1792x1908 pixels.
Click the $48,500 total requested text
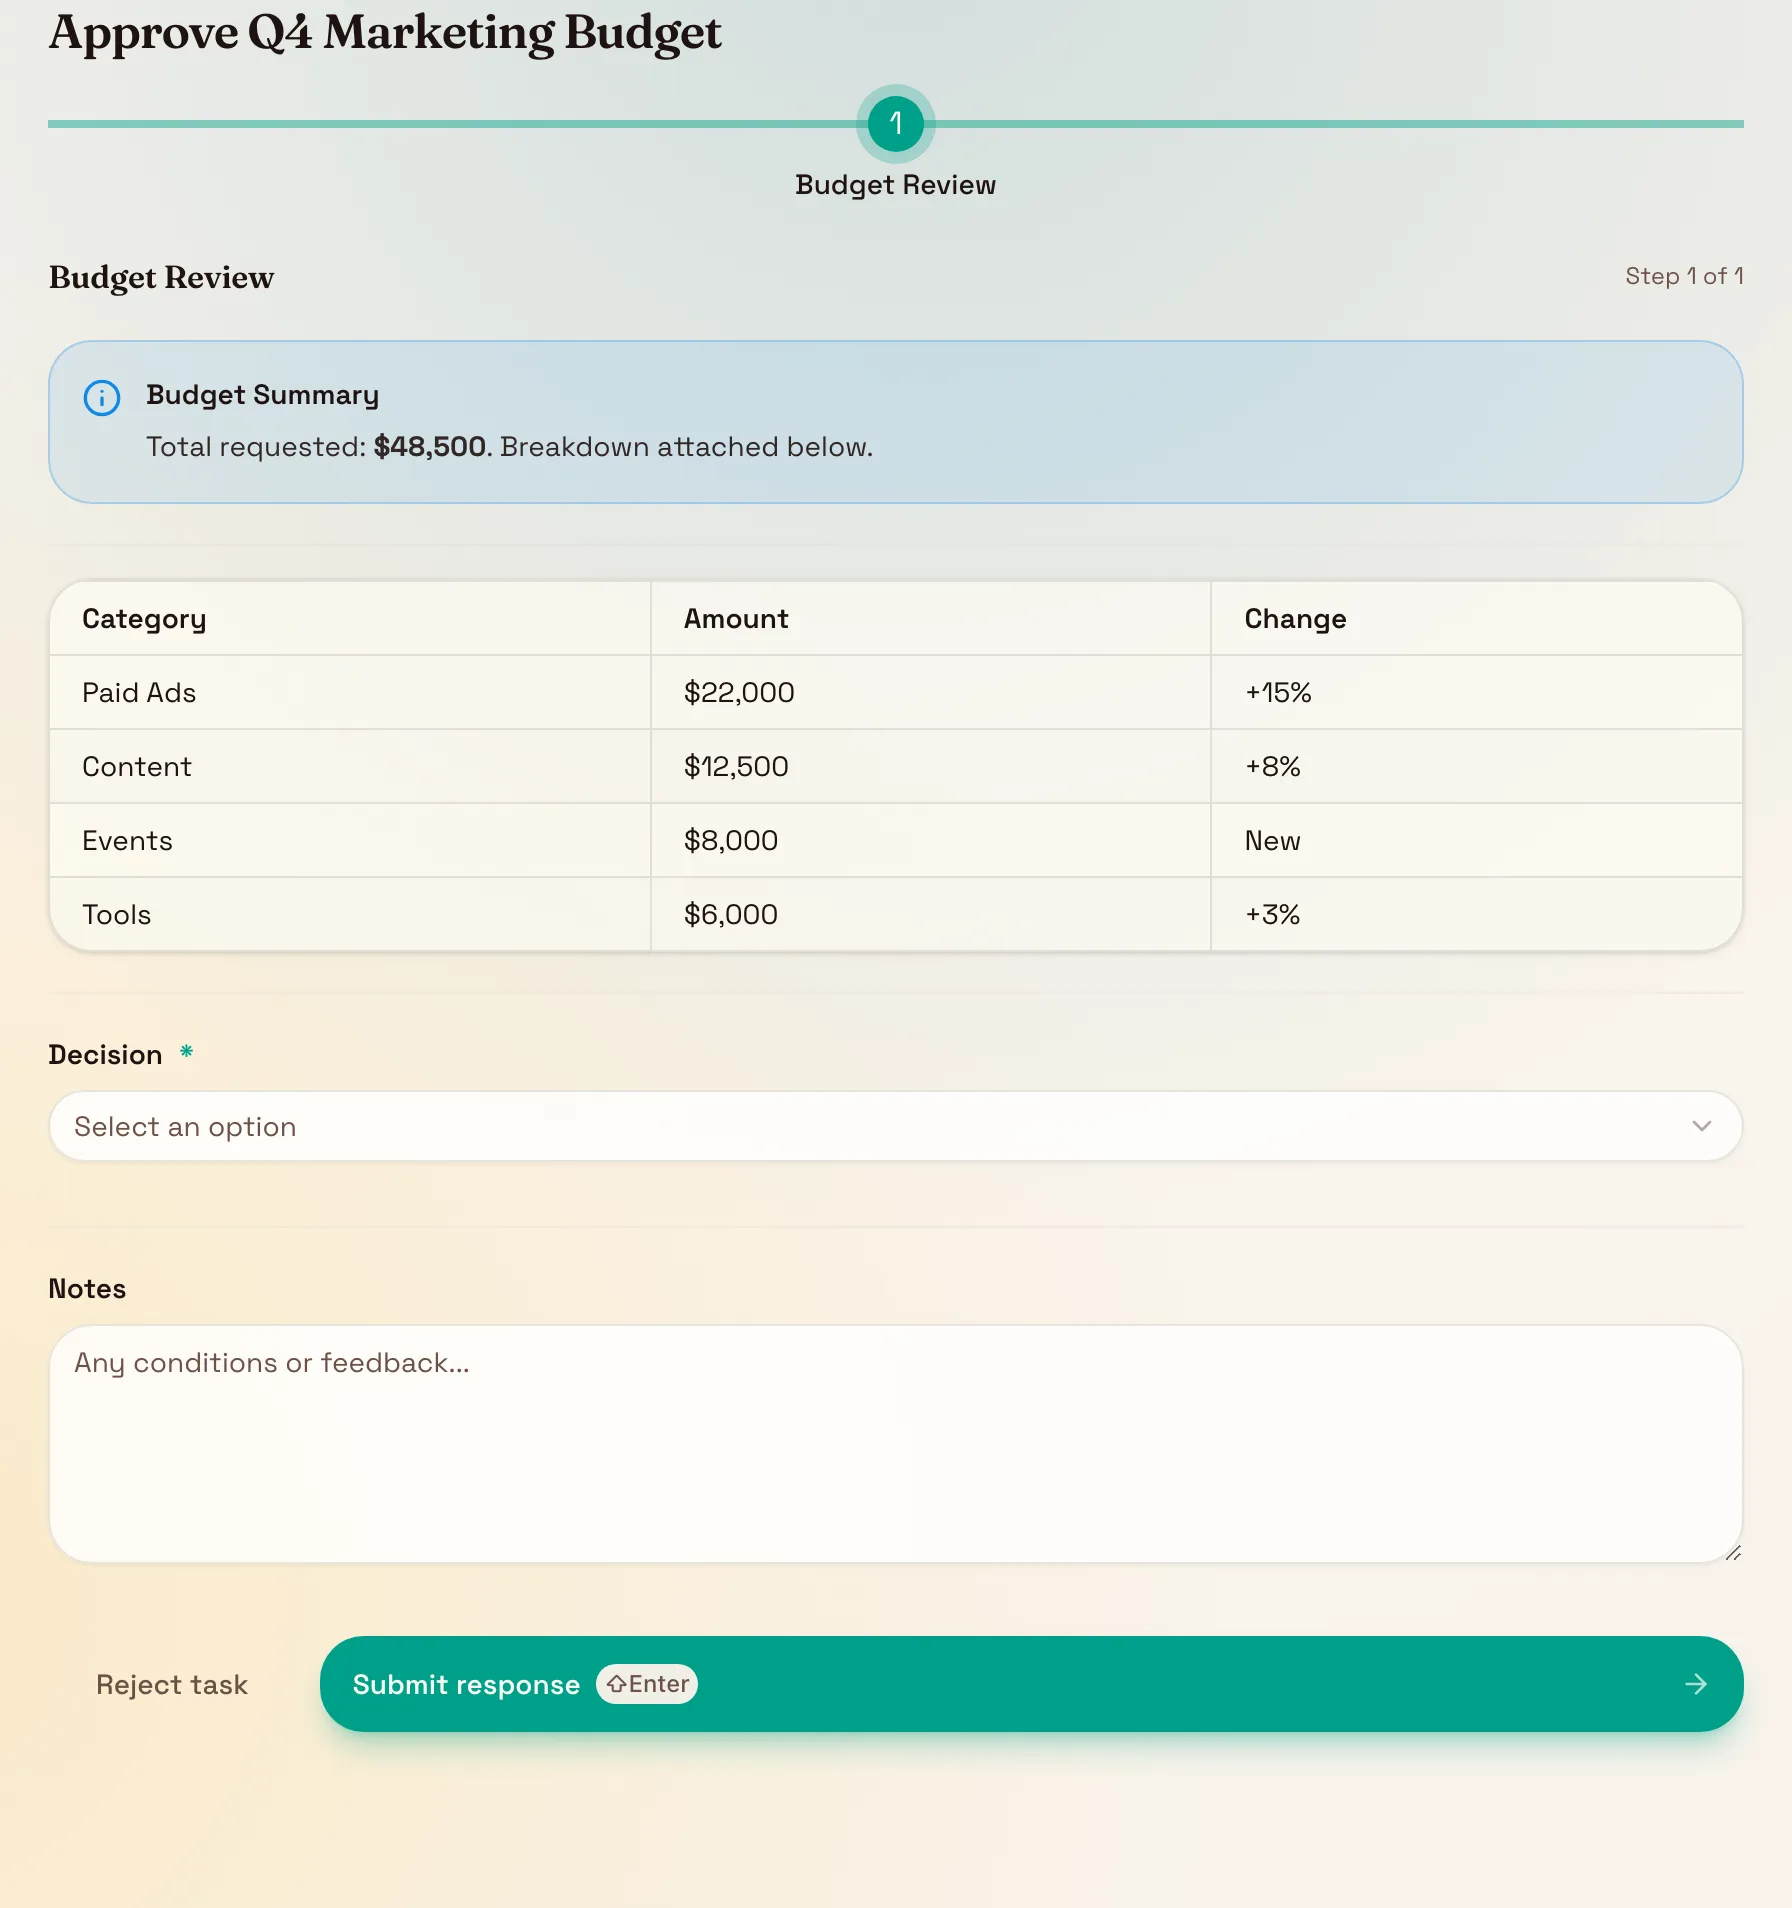(429, 447)
